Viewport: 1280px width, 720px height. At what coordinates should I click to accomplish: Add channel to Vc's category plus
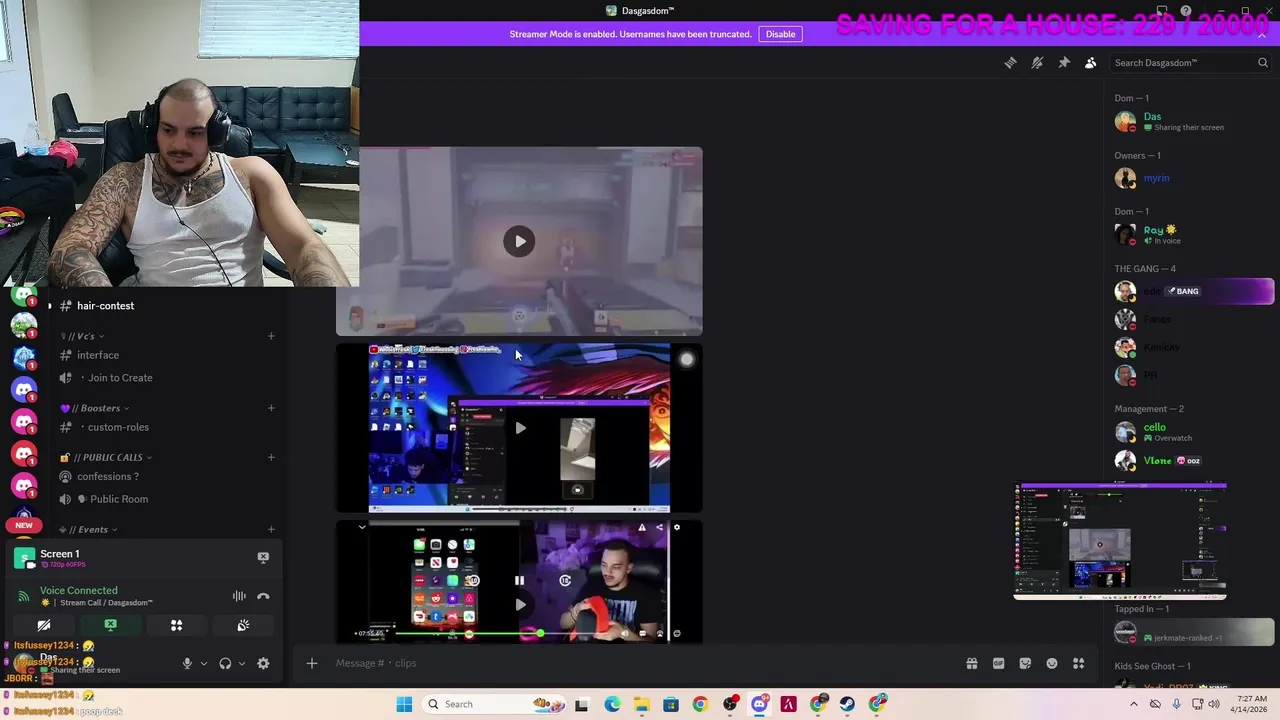[271, 336]
